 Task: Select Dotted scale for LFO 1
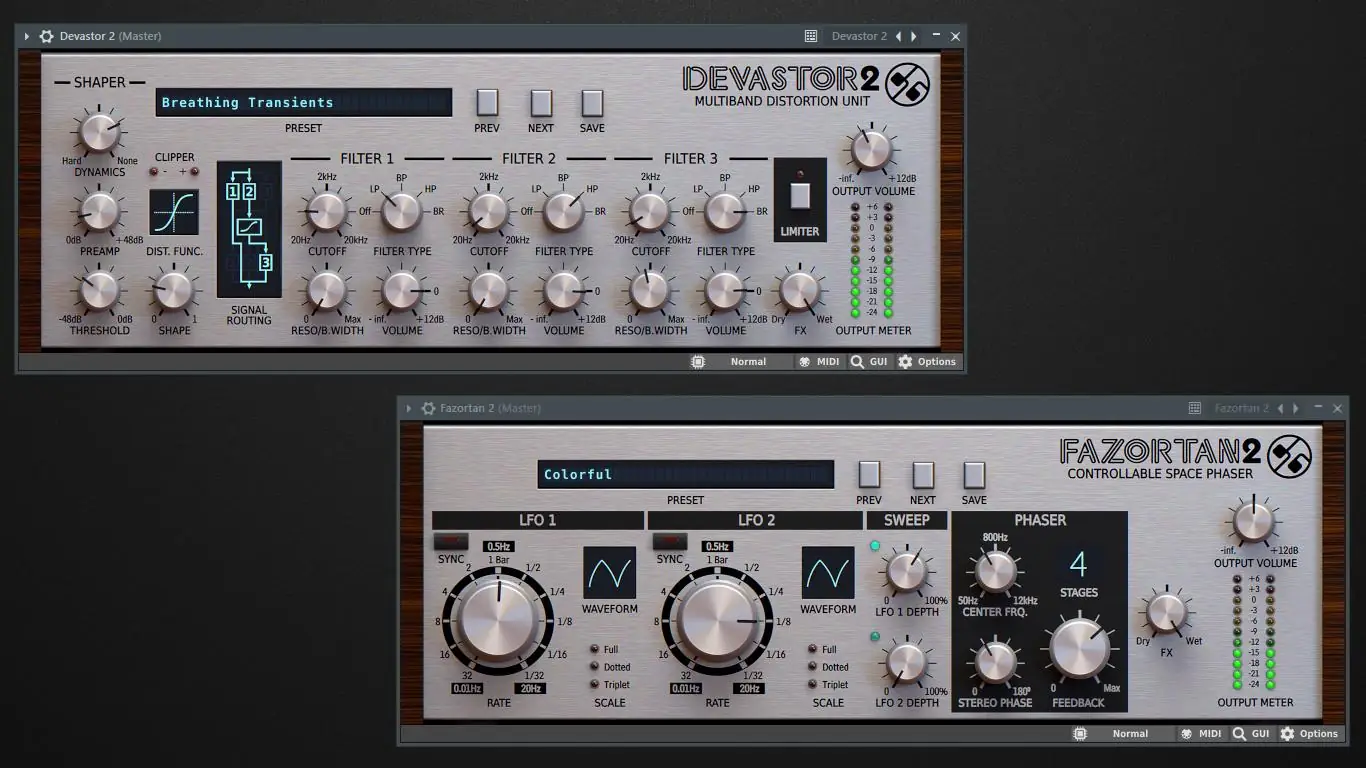point(595,666)
